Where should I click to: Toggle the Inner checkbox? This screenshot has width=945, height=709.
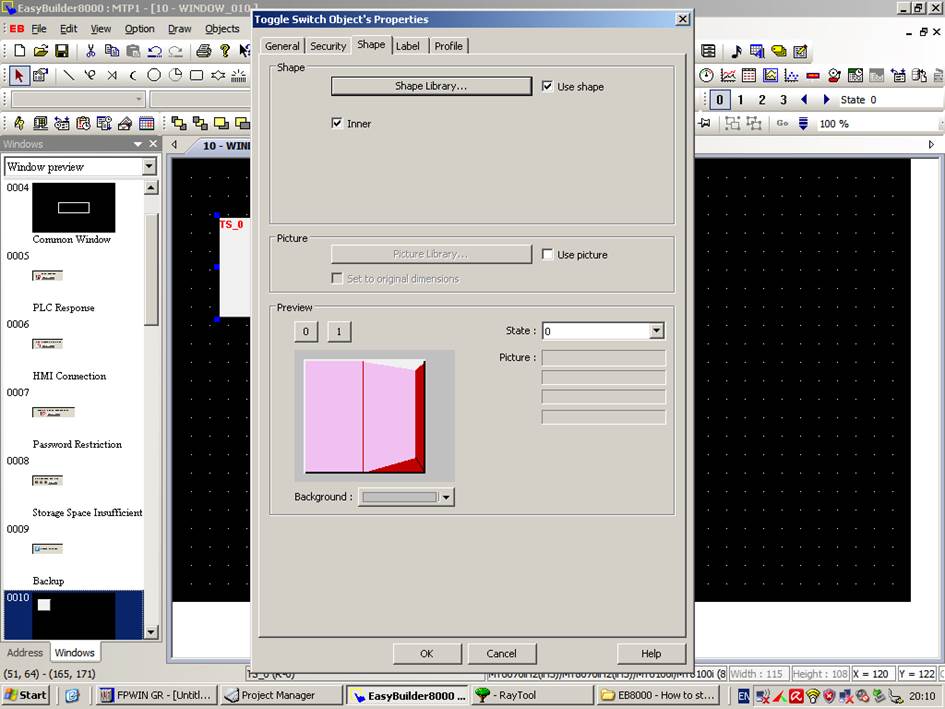[x=338, y=123]
